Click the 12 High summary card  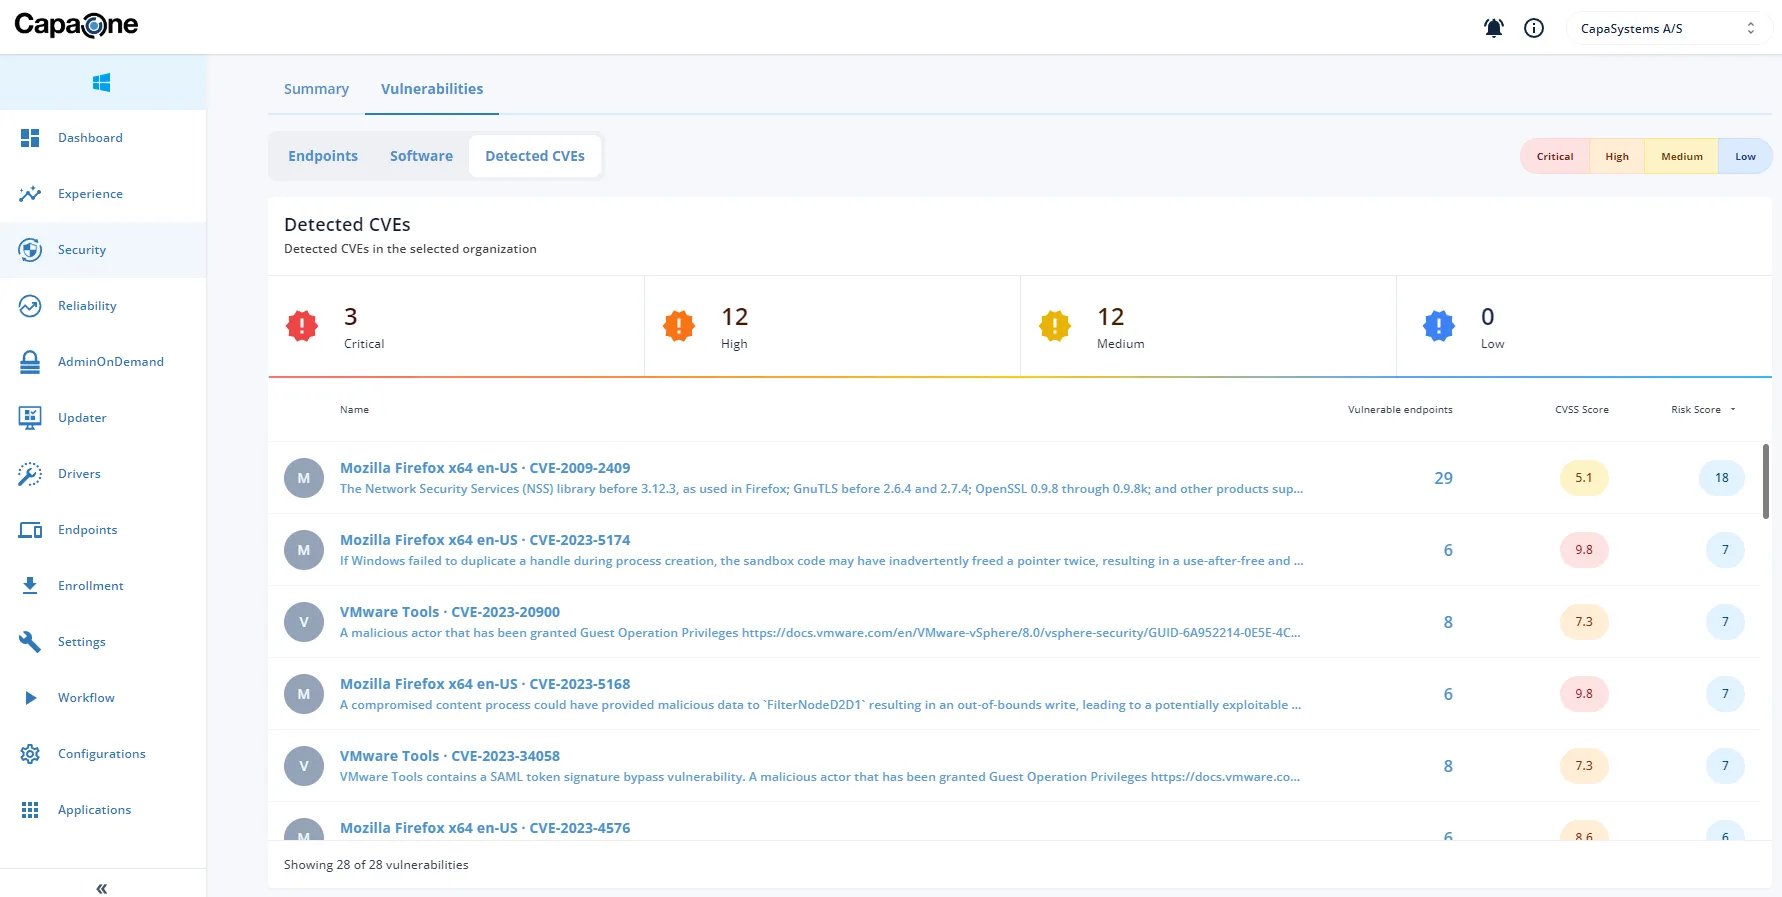point(833,326)
